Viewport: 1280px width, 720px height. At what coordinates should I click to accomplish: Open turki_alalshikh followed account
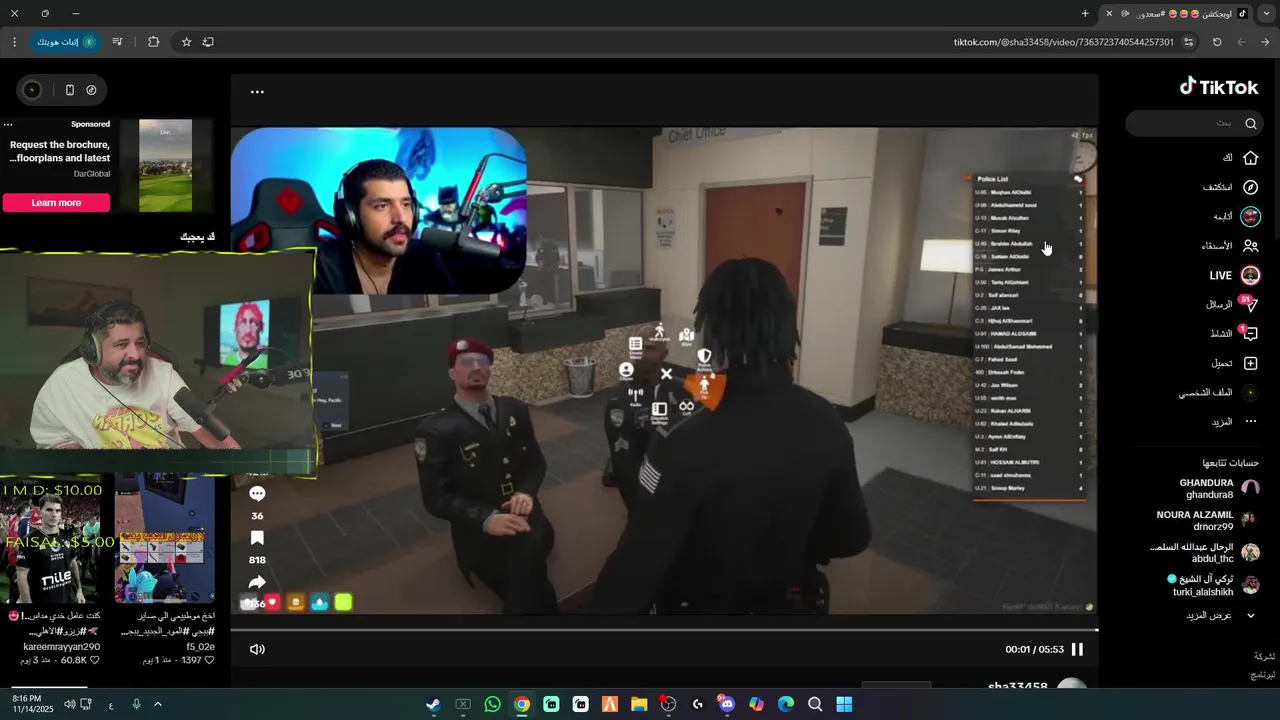point(1213,585)
